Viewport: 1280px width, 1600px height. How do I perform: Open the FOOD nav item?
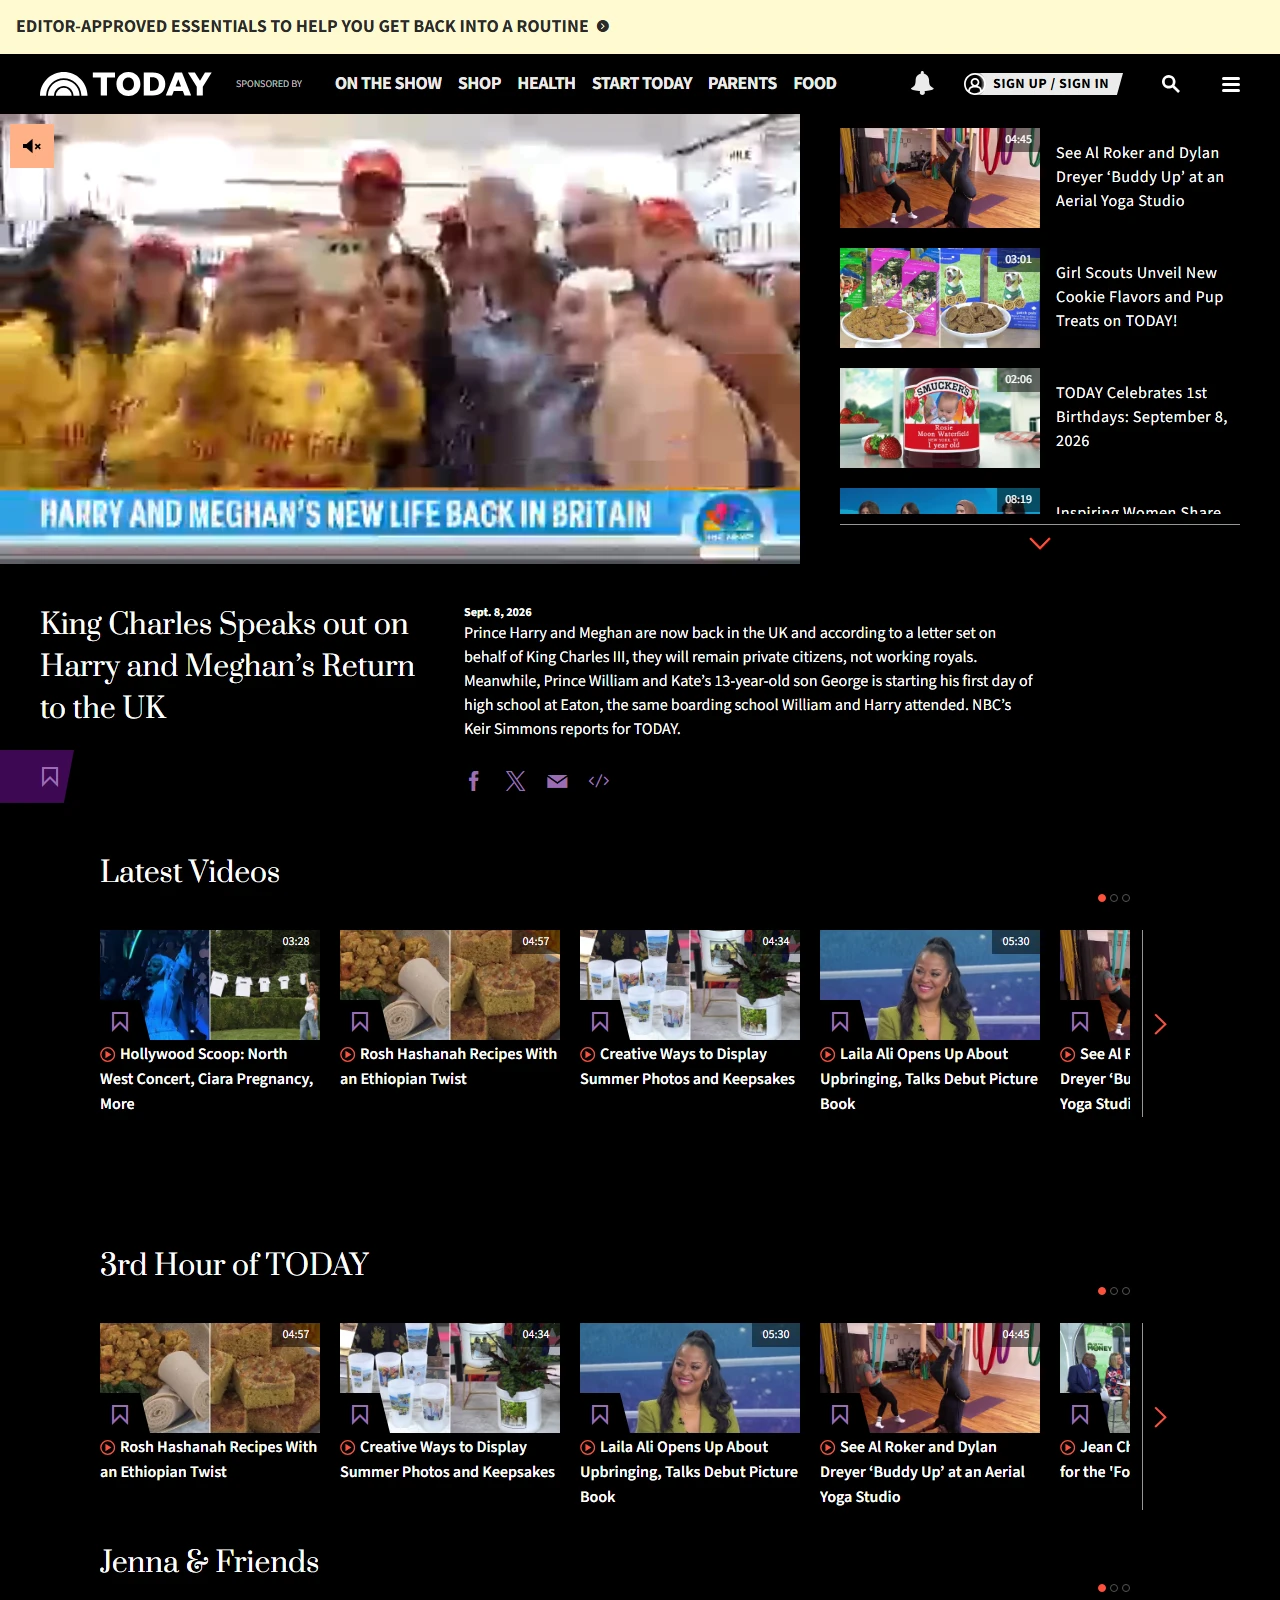(x=815, y=84)
